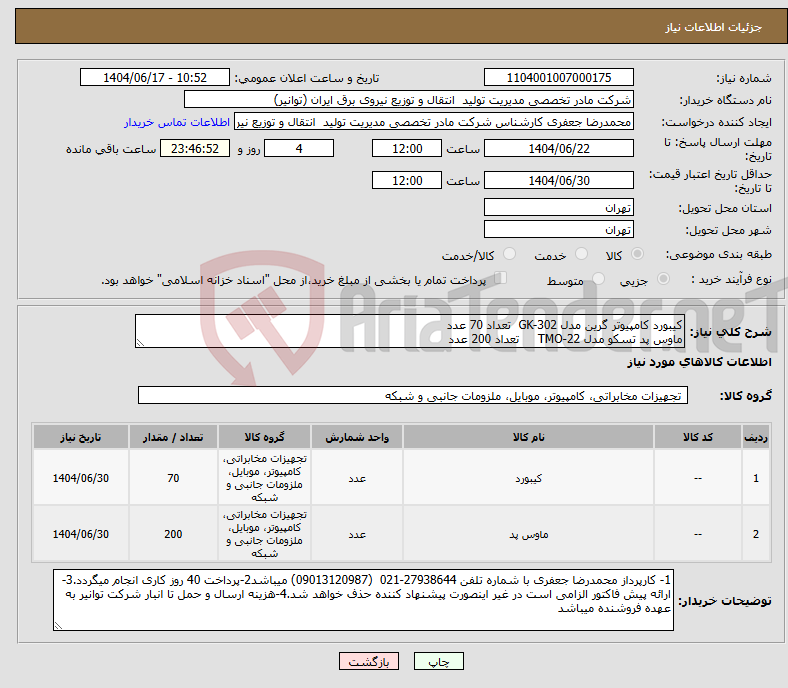Click date cell in کیبورد row
The image size is (788, 688).
[x=81, y=477]
